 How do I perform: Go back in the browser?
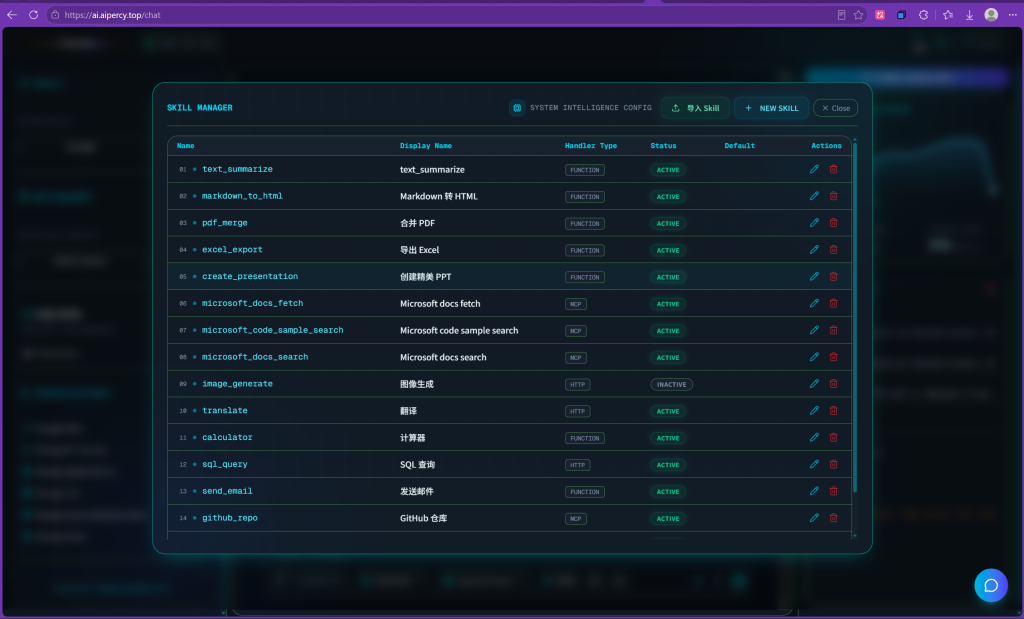pyautogui.click(x=12, y=14)
